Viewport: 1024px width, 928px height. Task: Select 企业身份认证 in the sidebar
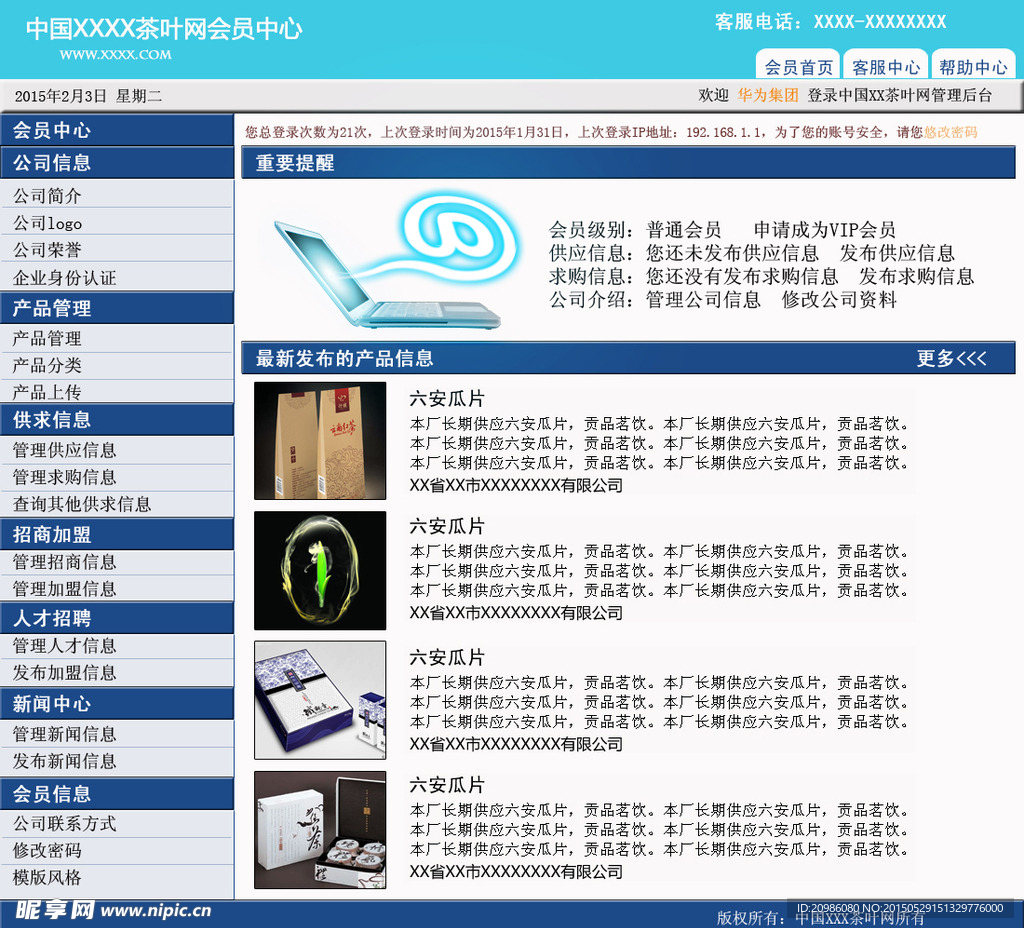[x=64, y=278]
